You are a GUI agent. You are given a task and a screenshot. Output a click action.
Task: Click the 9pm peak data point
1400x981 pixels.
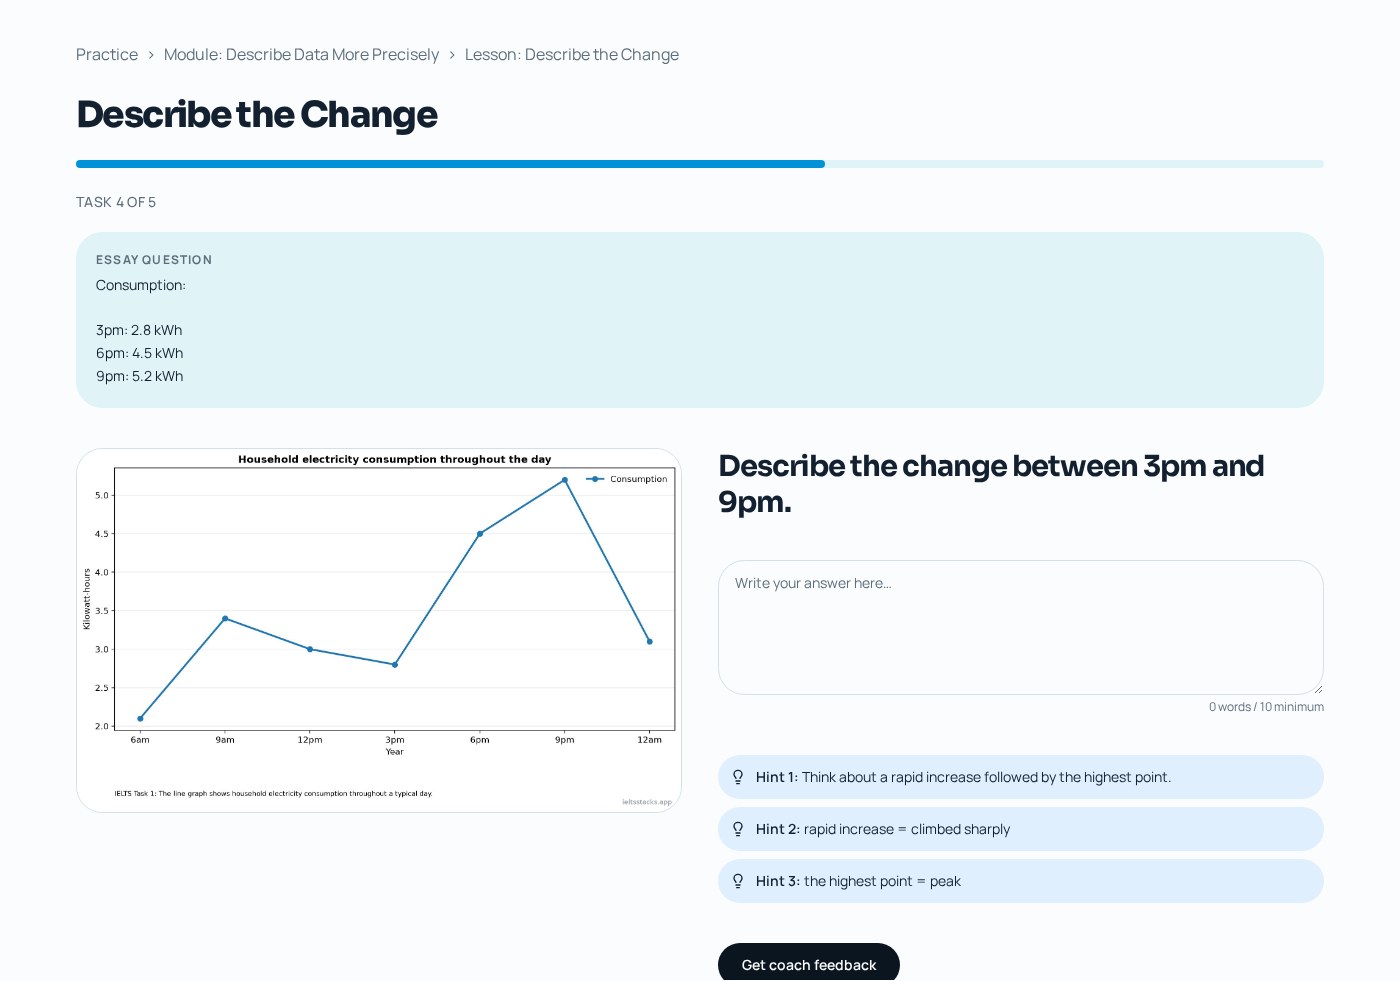pyautogui.click(x=565, y=480)
